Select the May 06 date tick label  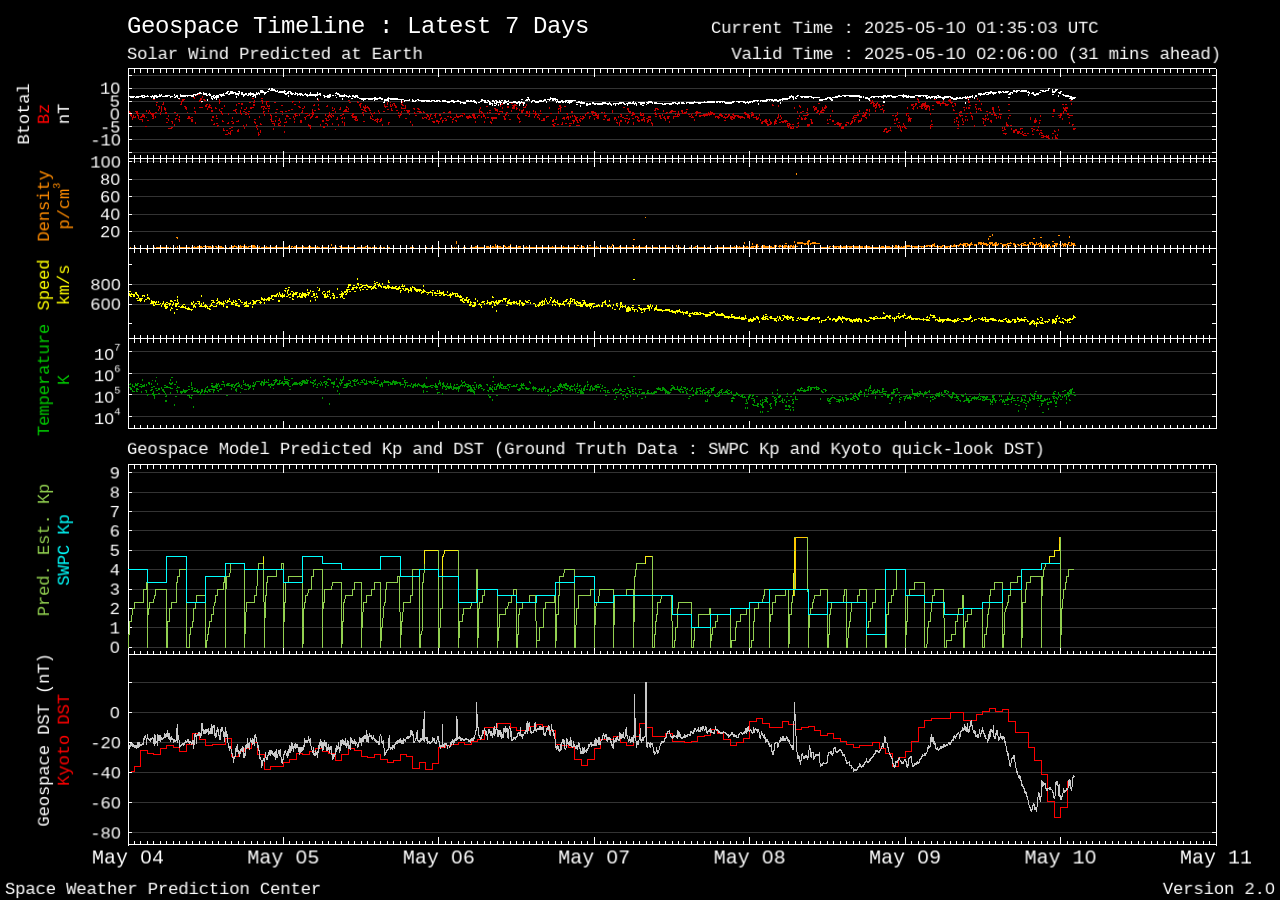point(439,857)
